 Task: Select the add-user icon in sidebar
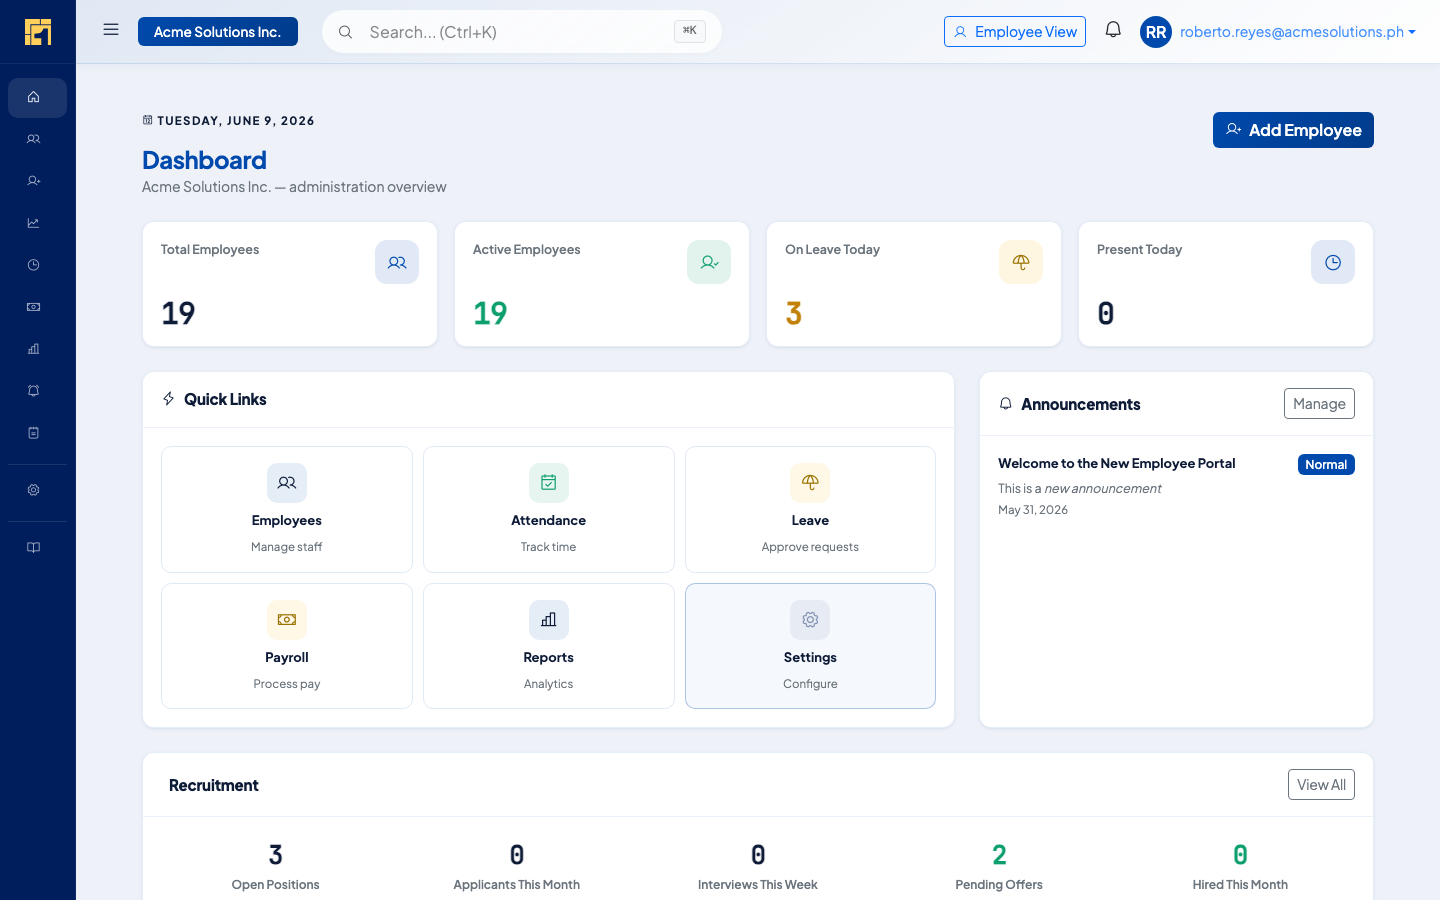coord(34,181)
